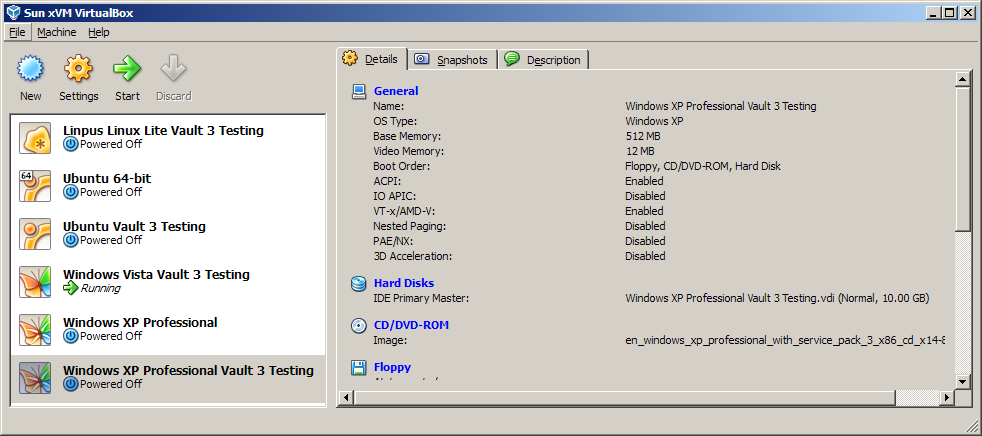Open the General settings link
982x436 pixels.
[x=396, y=91]
